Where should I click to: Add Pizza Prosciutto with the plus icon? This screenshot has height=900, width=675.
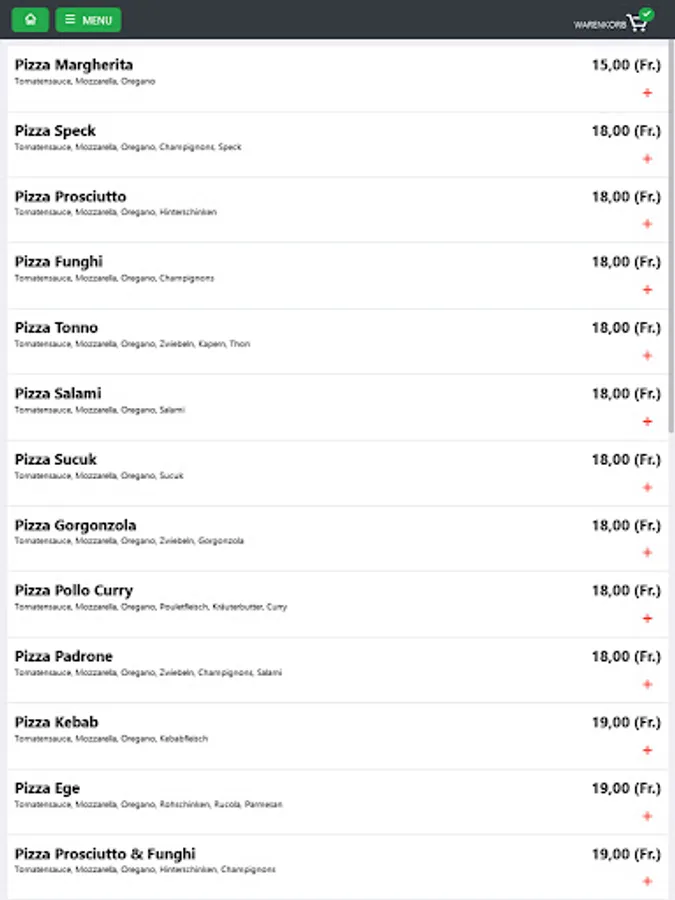pos(647,224)
